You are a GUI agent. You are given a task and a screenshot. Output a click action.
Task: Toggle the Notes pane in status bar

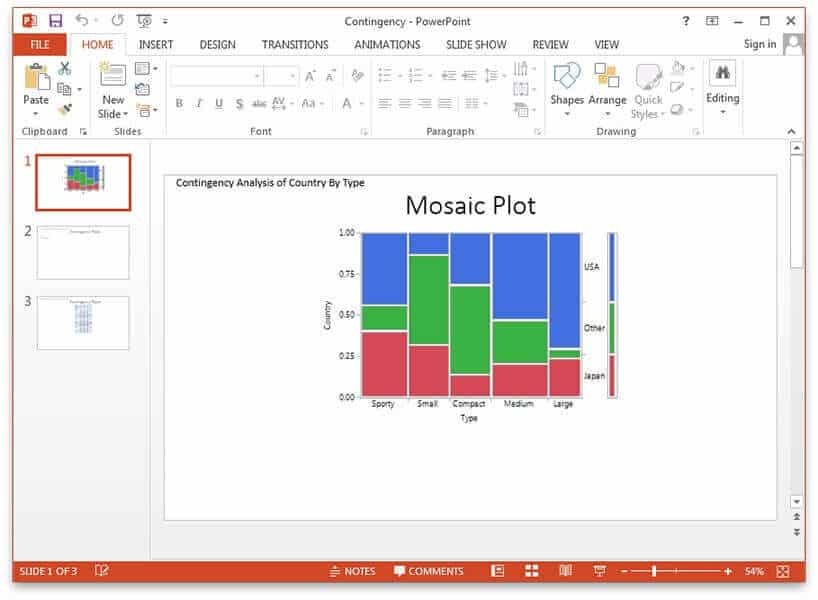(353, 571)
